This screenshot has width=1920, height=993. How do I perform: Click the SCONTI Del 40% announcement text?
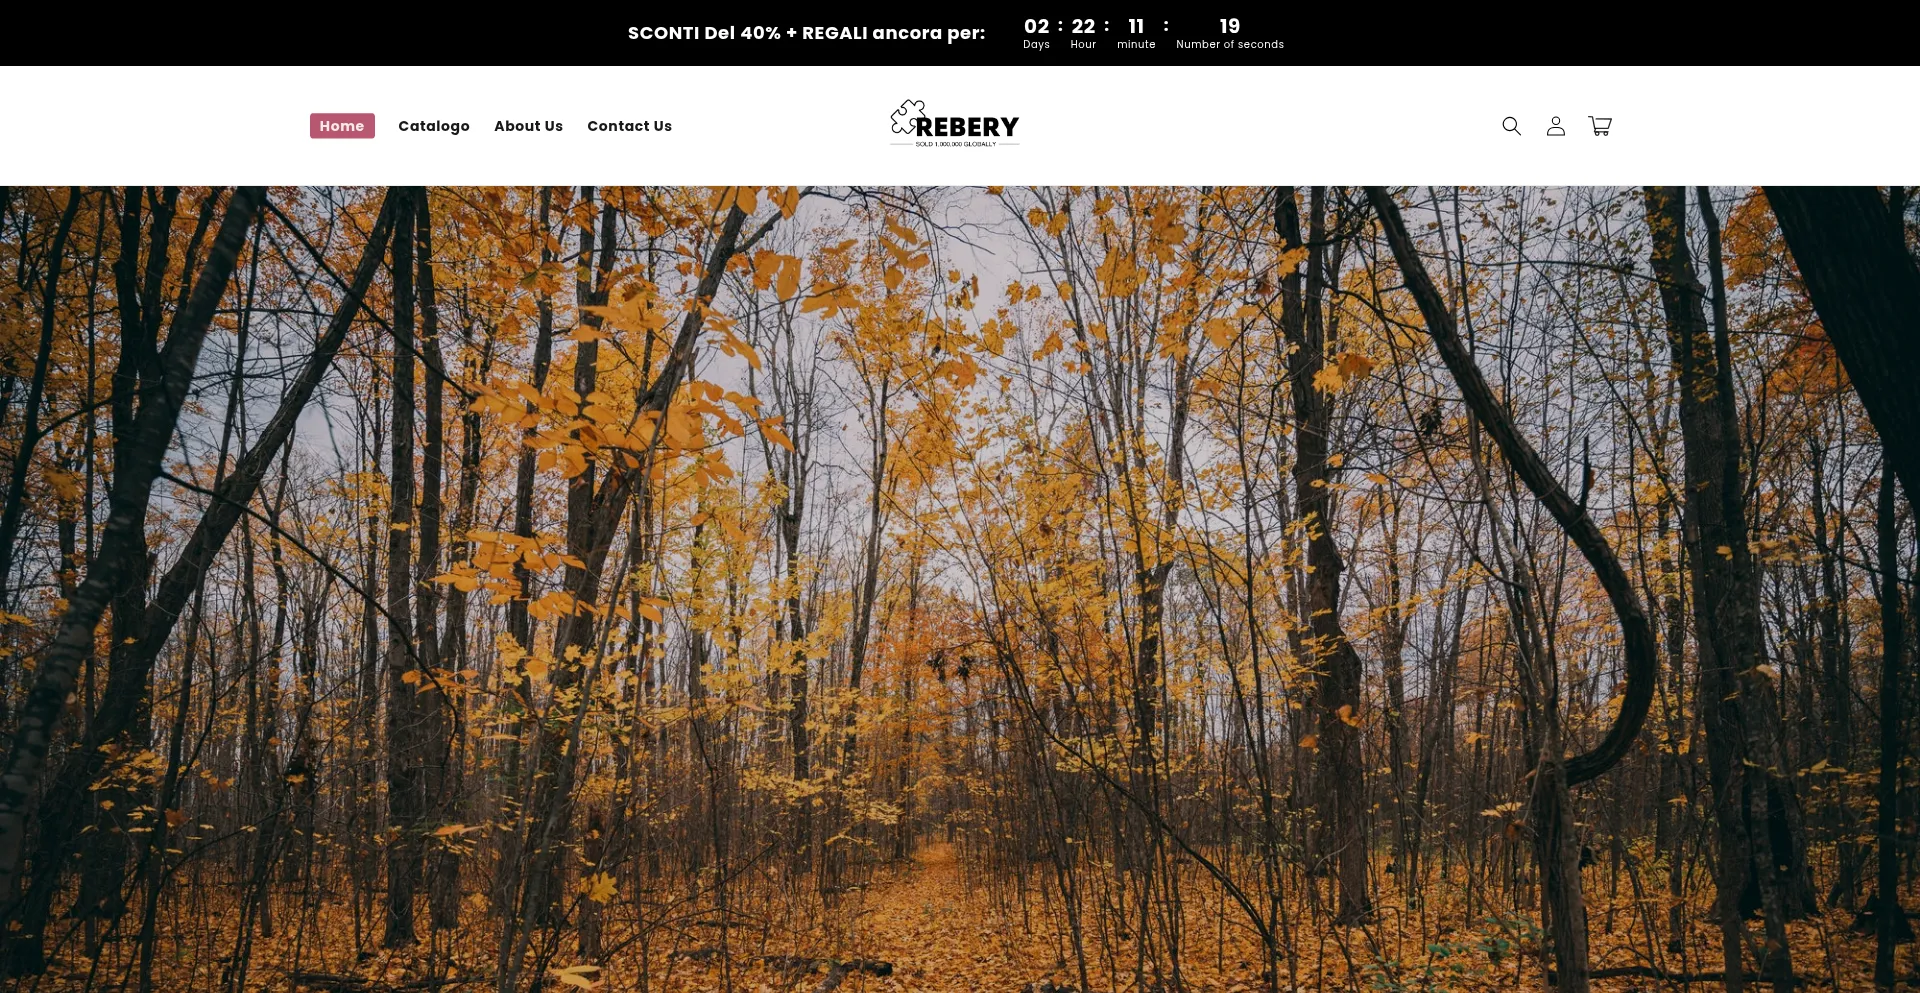pyautogui.click(x=806, y=33)
